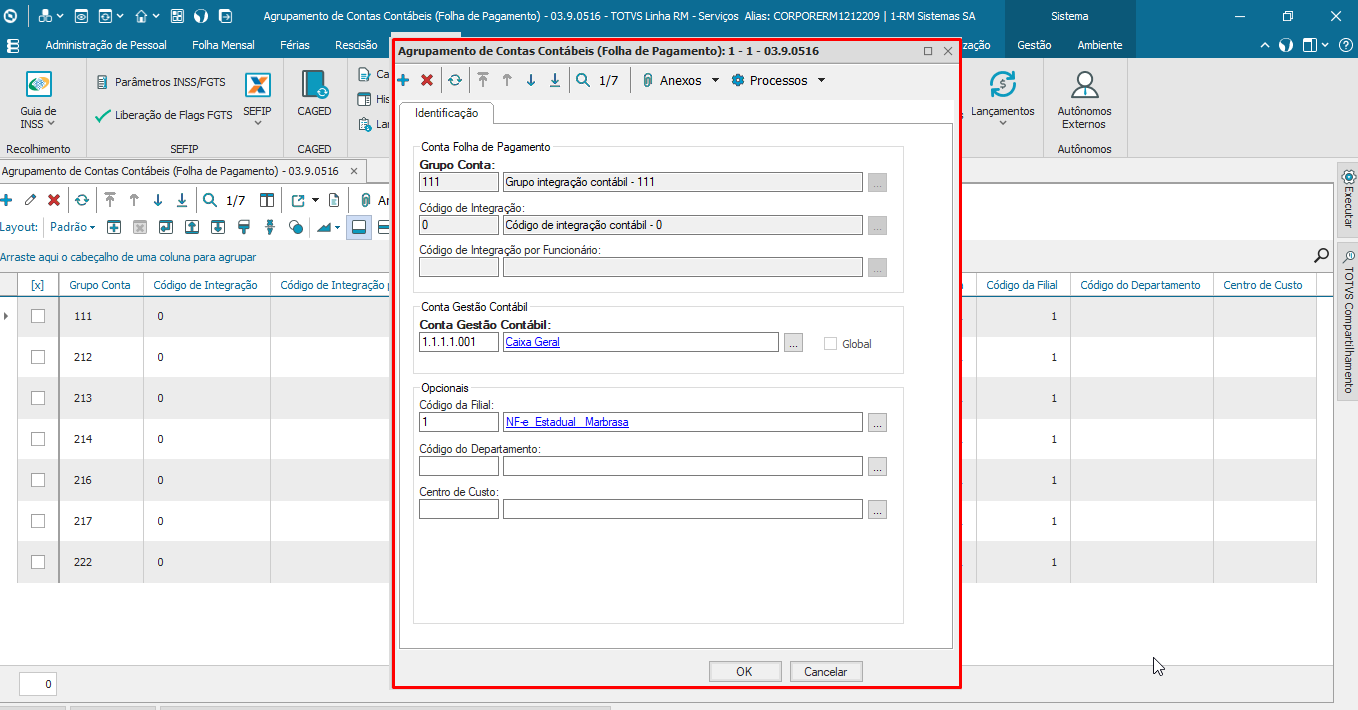
Task: Click the Cancelar button
Action: 826,672
